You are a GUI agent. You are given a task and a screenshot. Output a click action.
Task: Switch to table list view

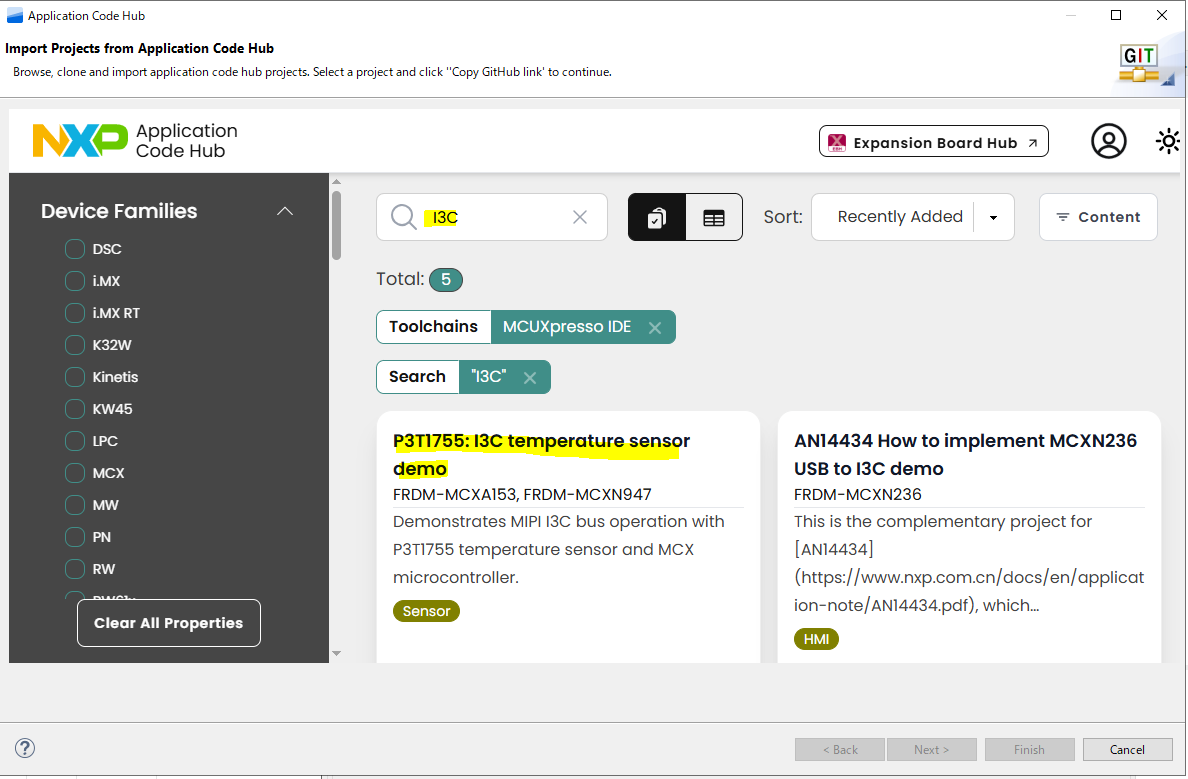click(714, 217)
